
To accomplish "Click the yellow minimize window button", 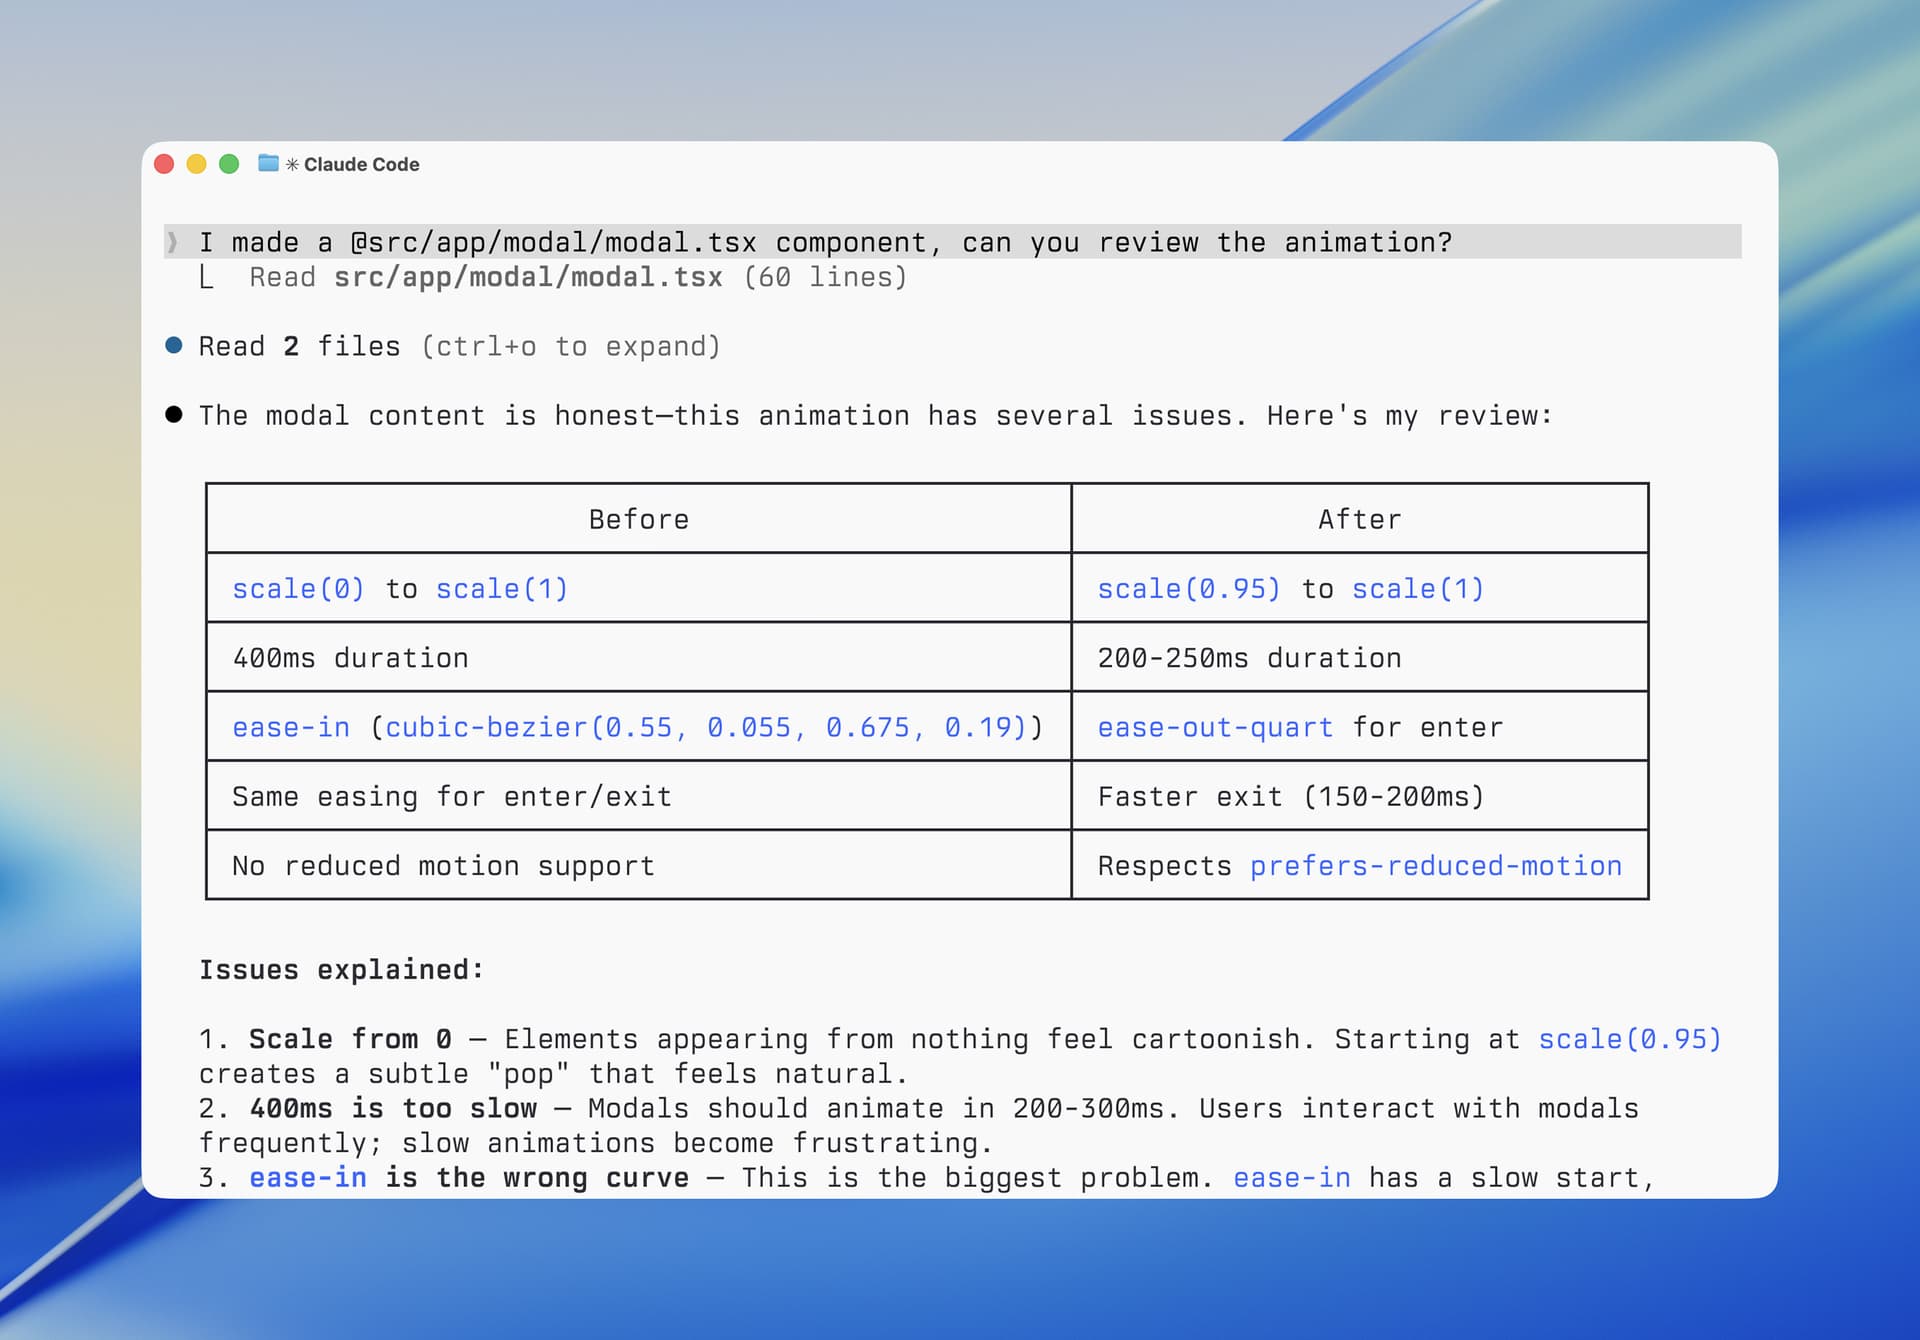I will (x=197, y=164).
